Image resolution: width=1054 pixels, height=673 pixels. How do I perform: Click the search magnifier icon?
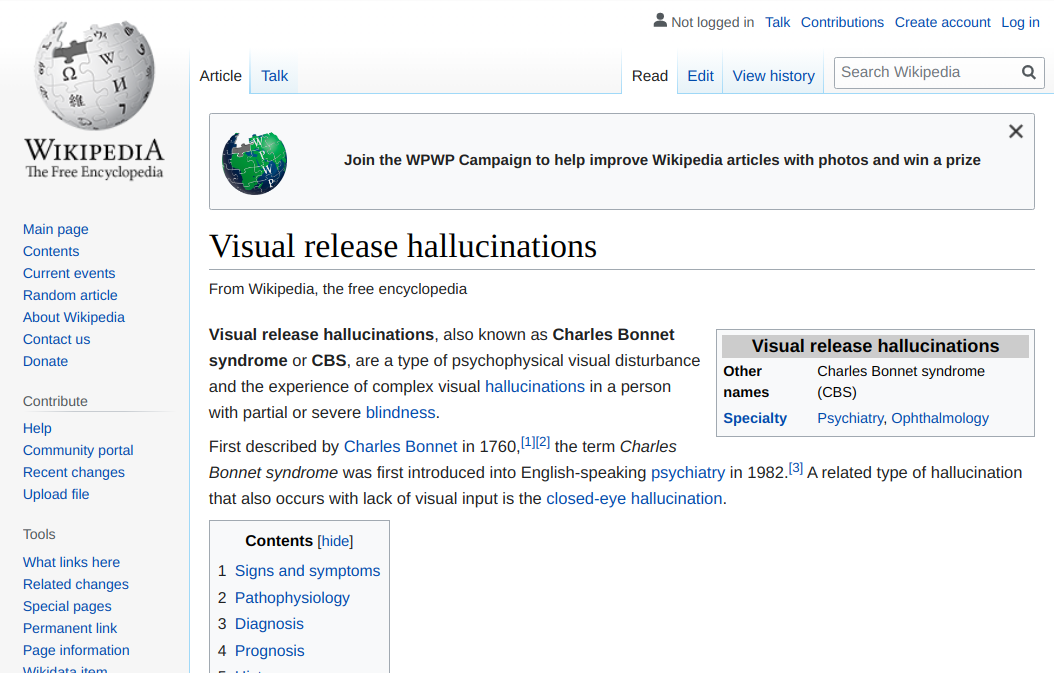pos(1028,73)
